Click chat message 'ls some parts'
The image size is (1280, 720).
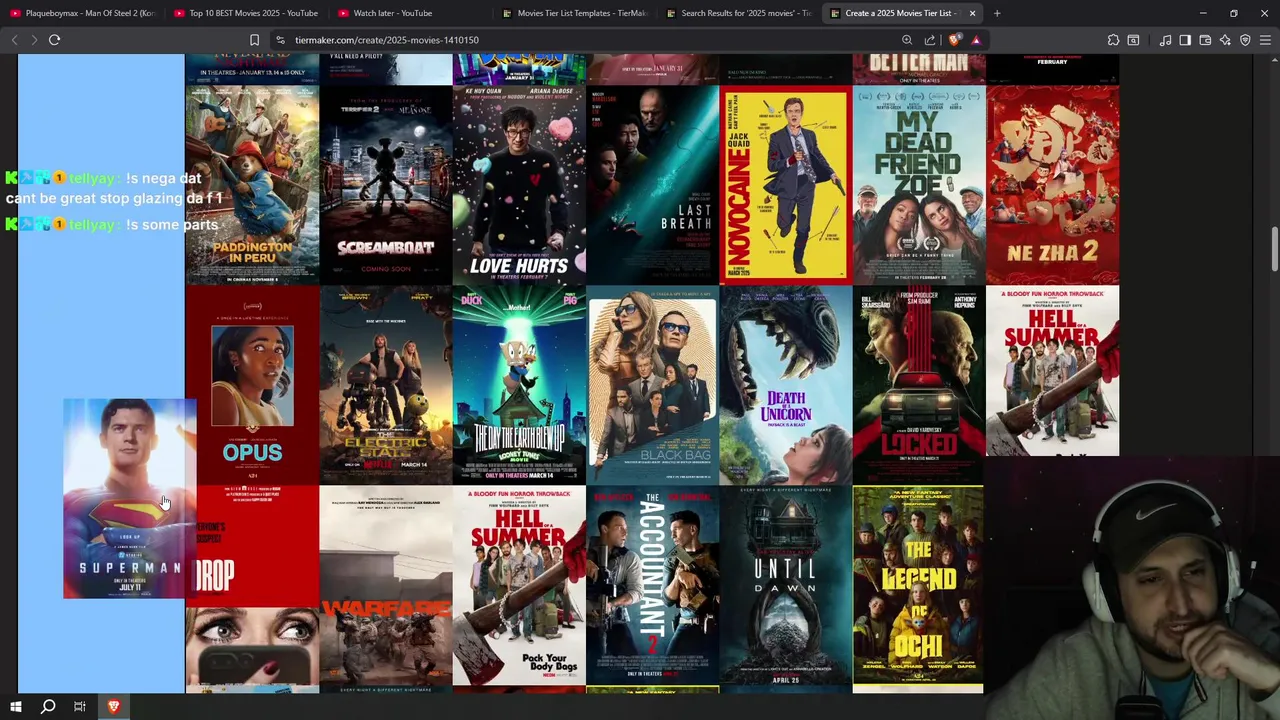click(172, 225)
